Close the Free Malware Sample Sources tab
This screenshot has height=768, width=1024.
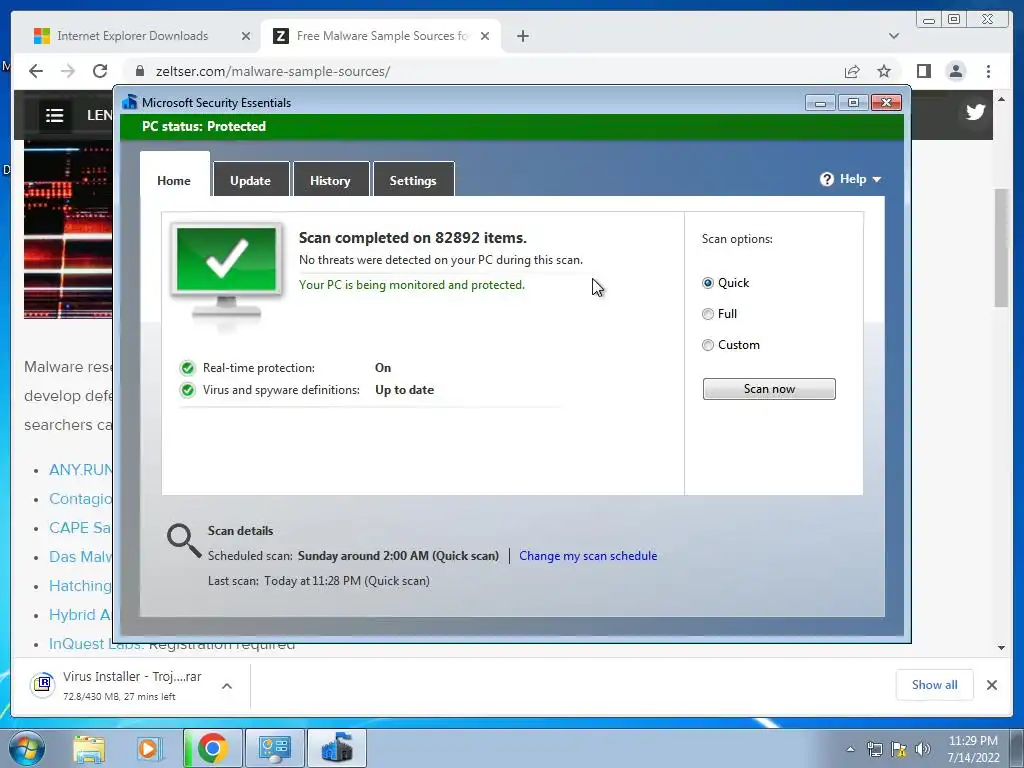click(485, 36)
